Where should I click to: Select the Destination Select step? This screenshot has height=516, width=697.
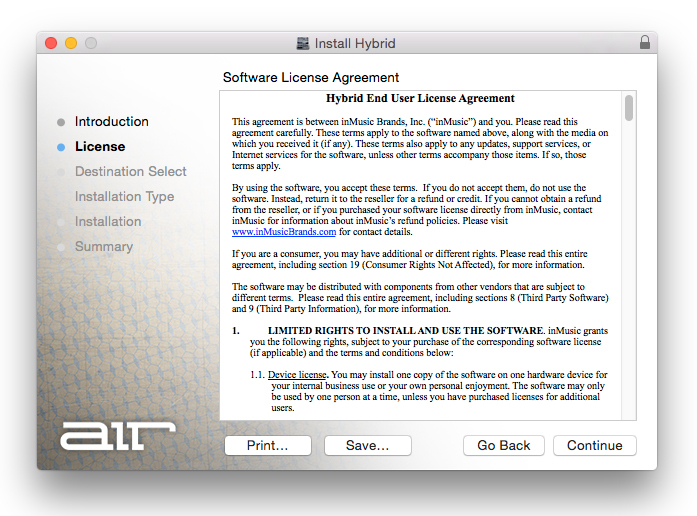131,171
